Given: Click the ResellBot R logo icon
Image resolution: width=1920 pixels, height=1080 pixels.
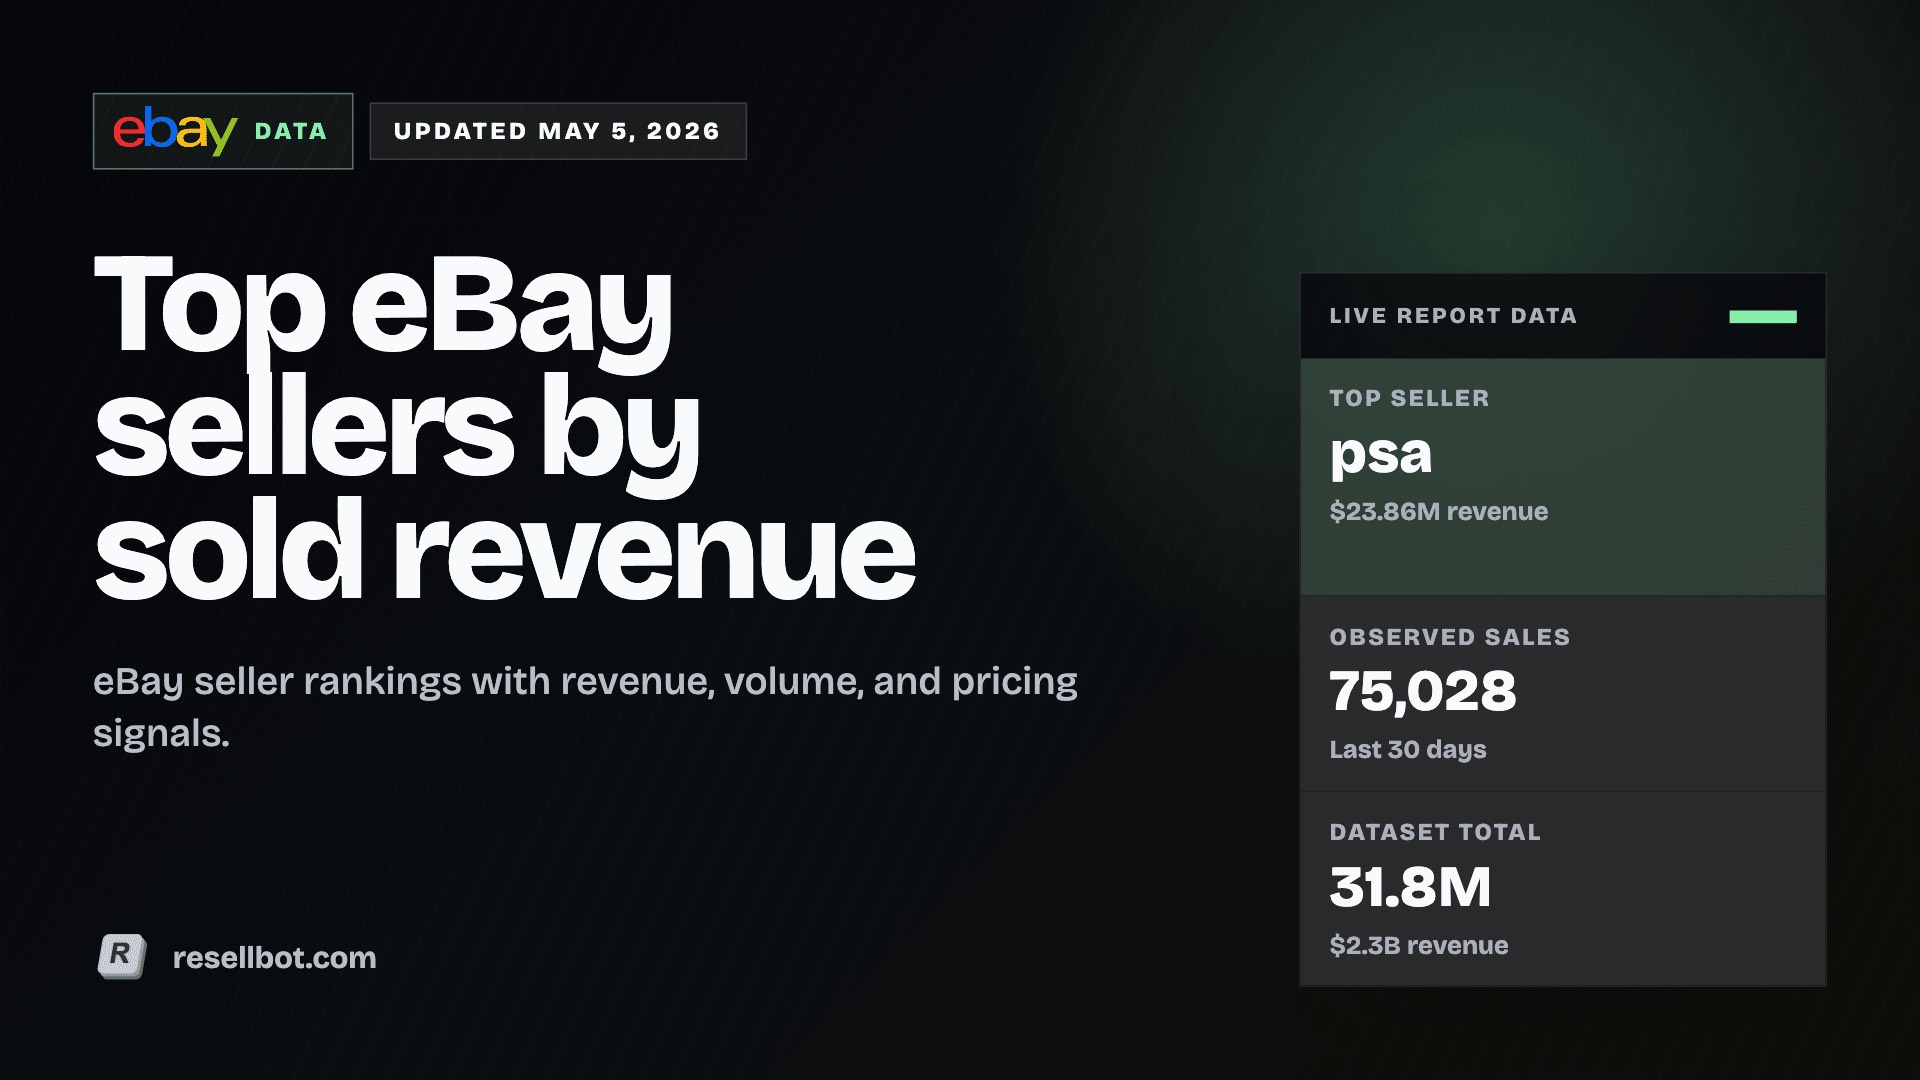Looking at the screenshot, I should click(122, 957).
